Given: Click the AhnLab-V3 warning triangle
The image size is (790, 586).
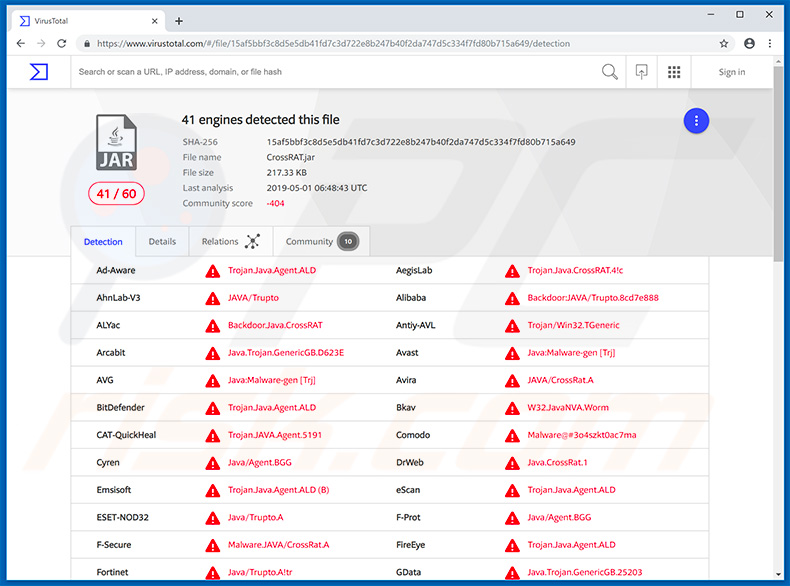Looking at the screenshot, I should [213, 298].
